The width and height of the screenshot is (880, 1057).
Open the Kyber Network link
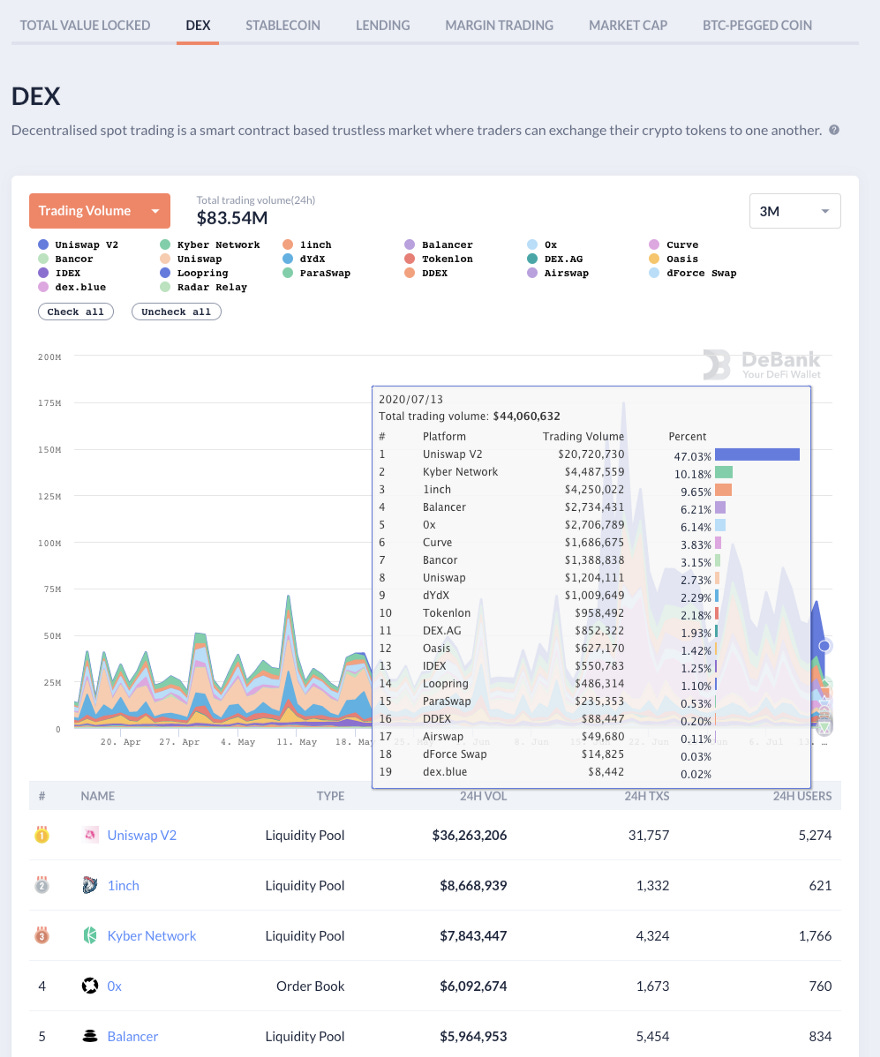[x=152, y=935]
